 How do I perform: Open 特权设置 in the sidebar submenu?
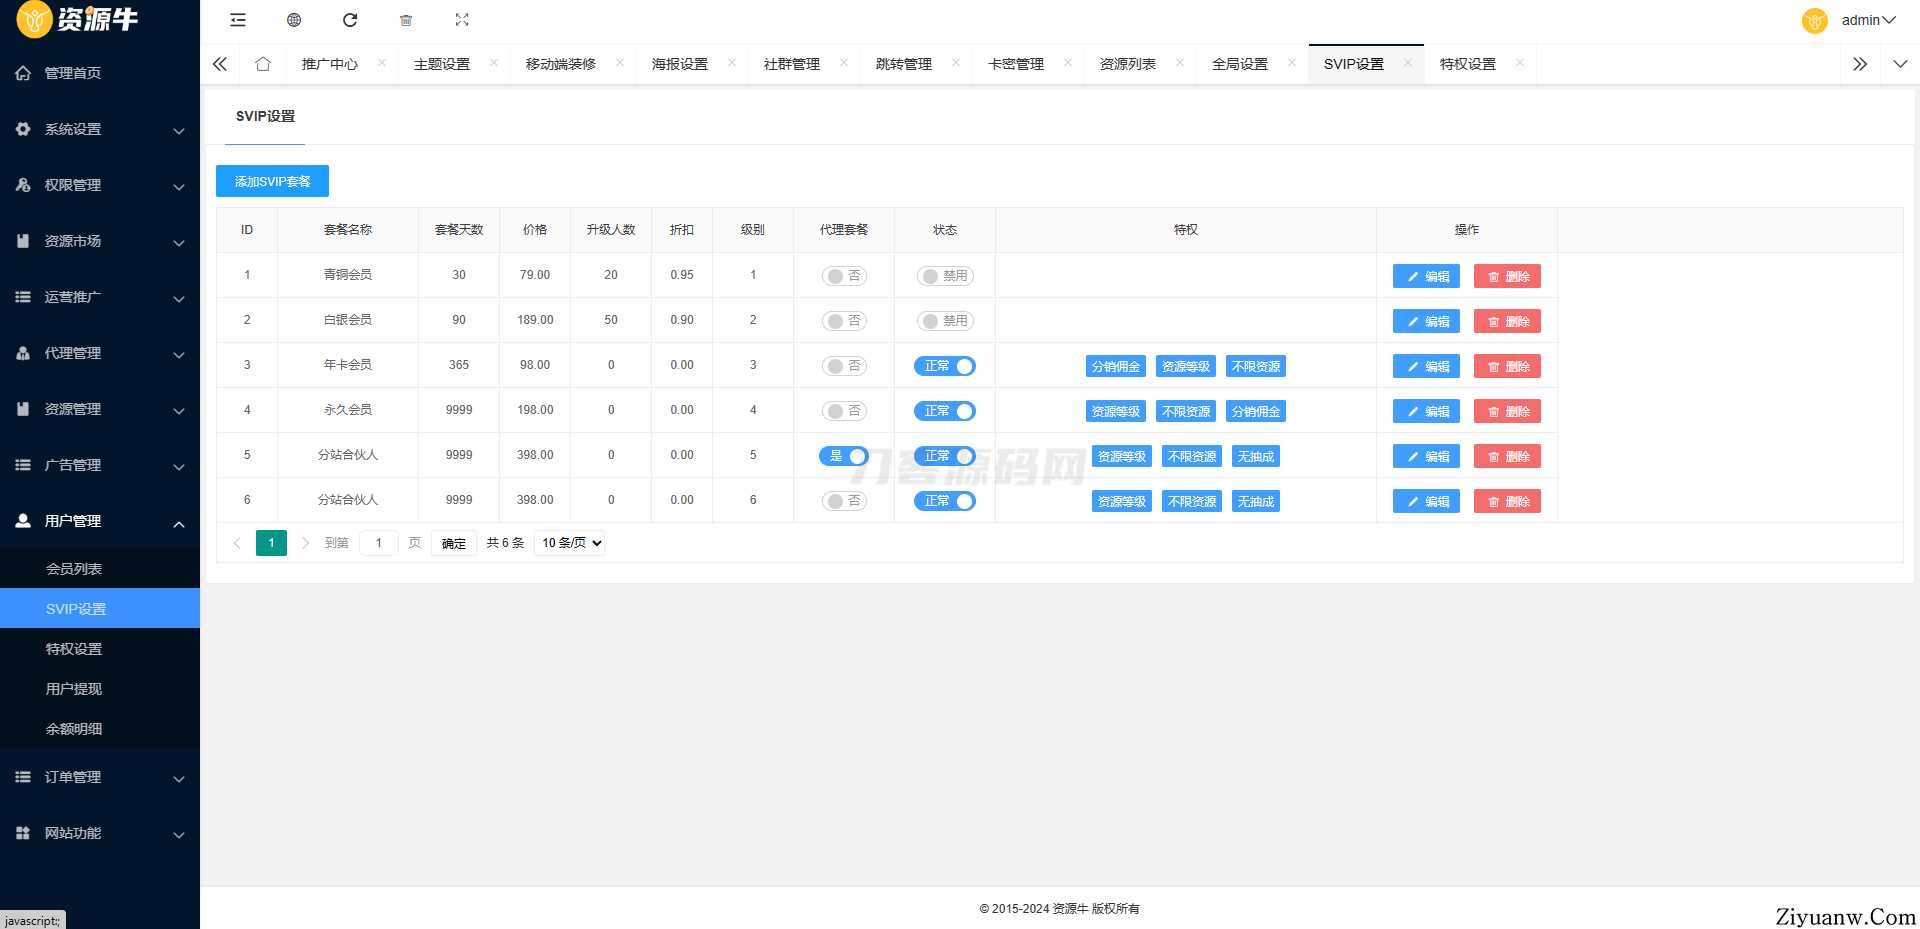pos(74,649)
